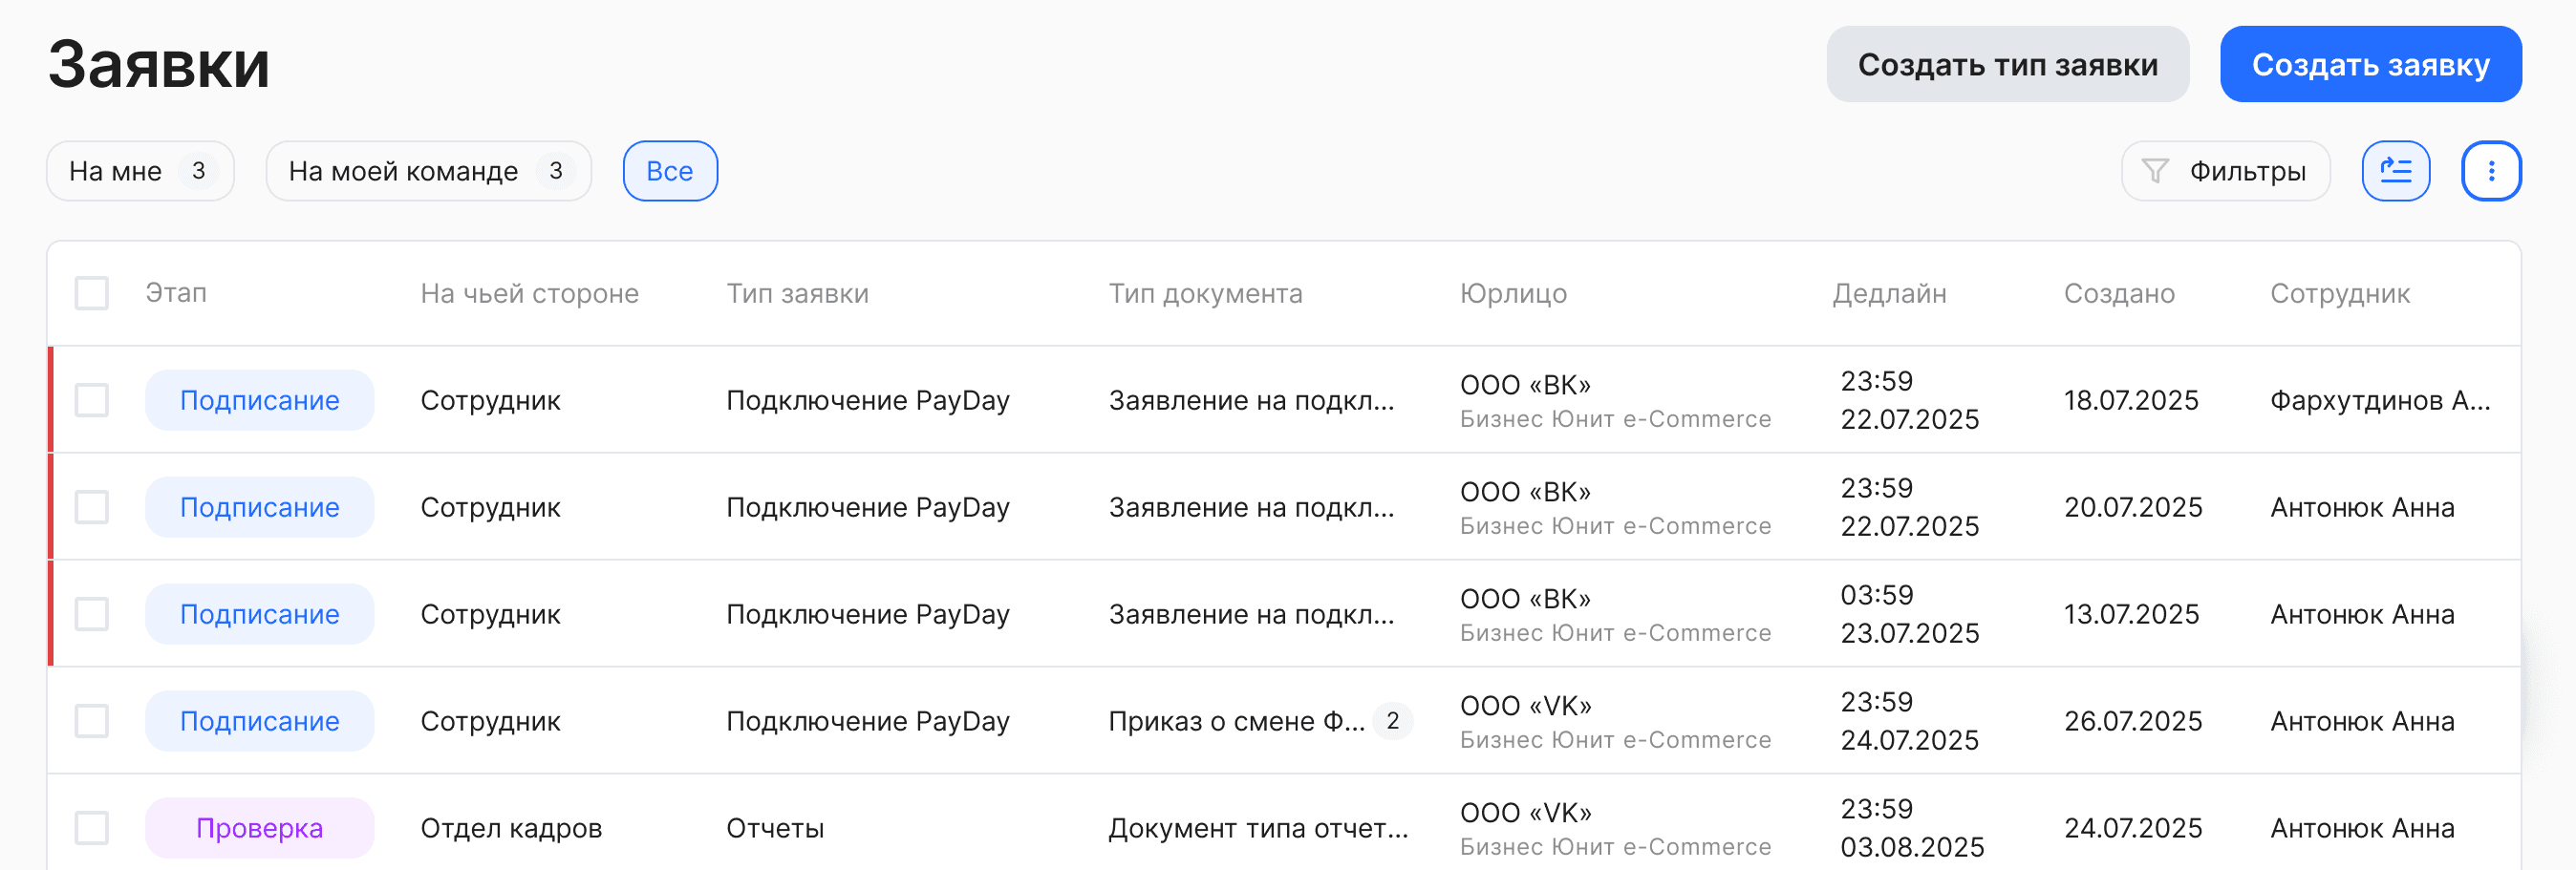Viewport: 2576px width, 870px height.
Task: Sort by the Создано column header
Action: 2119,293
